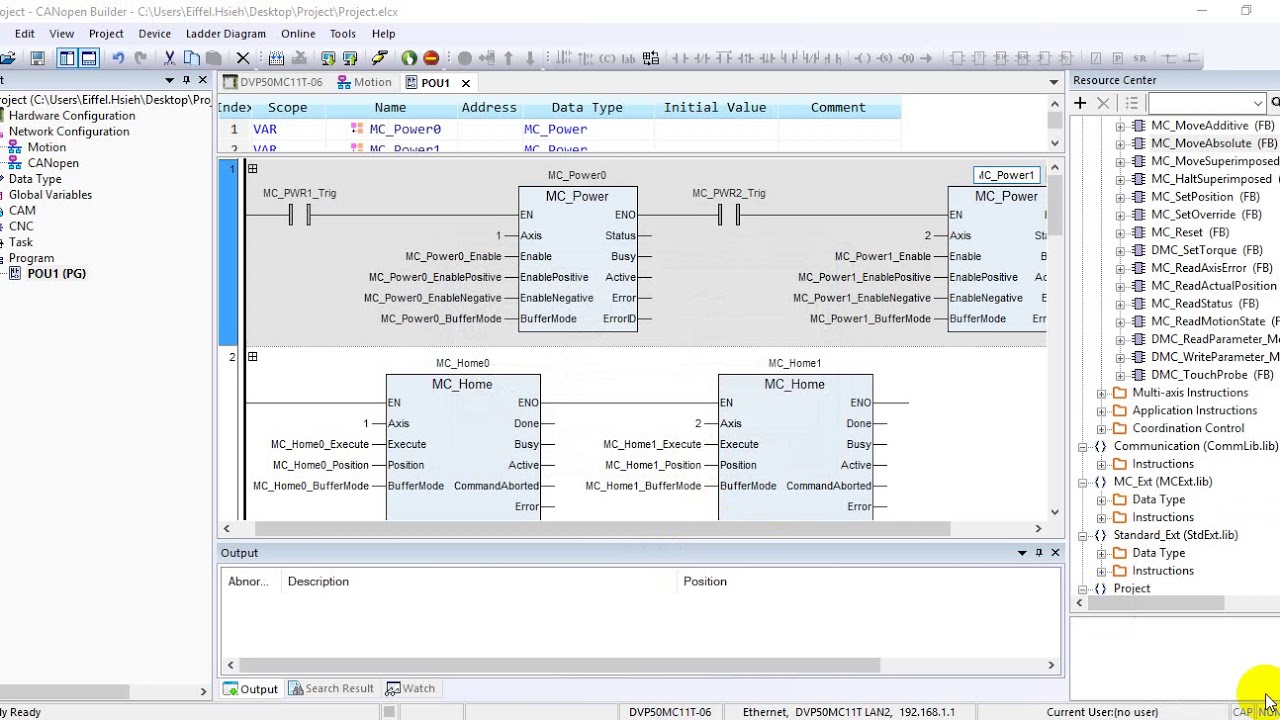Image resolution: width=1280 pixels, height=720 pixels.
Task: Open the Tools menu
Action: click(x=343, y=33)
